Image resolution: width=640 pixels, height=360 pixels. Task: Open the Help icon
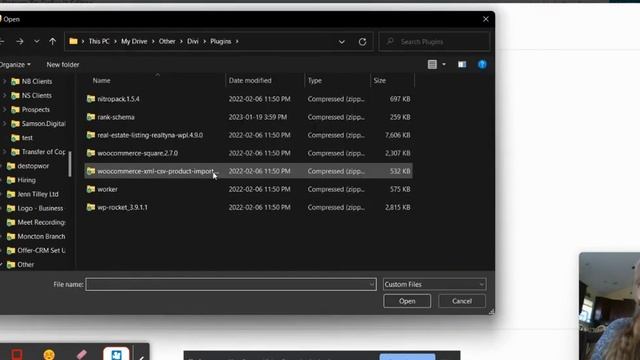click(482, 64)
